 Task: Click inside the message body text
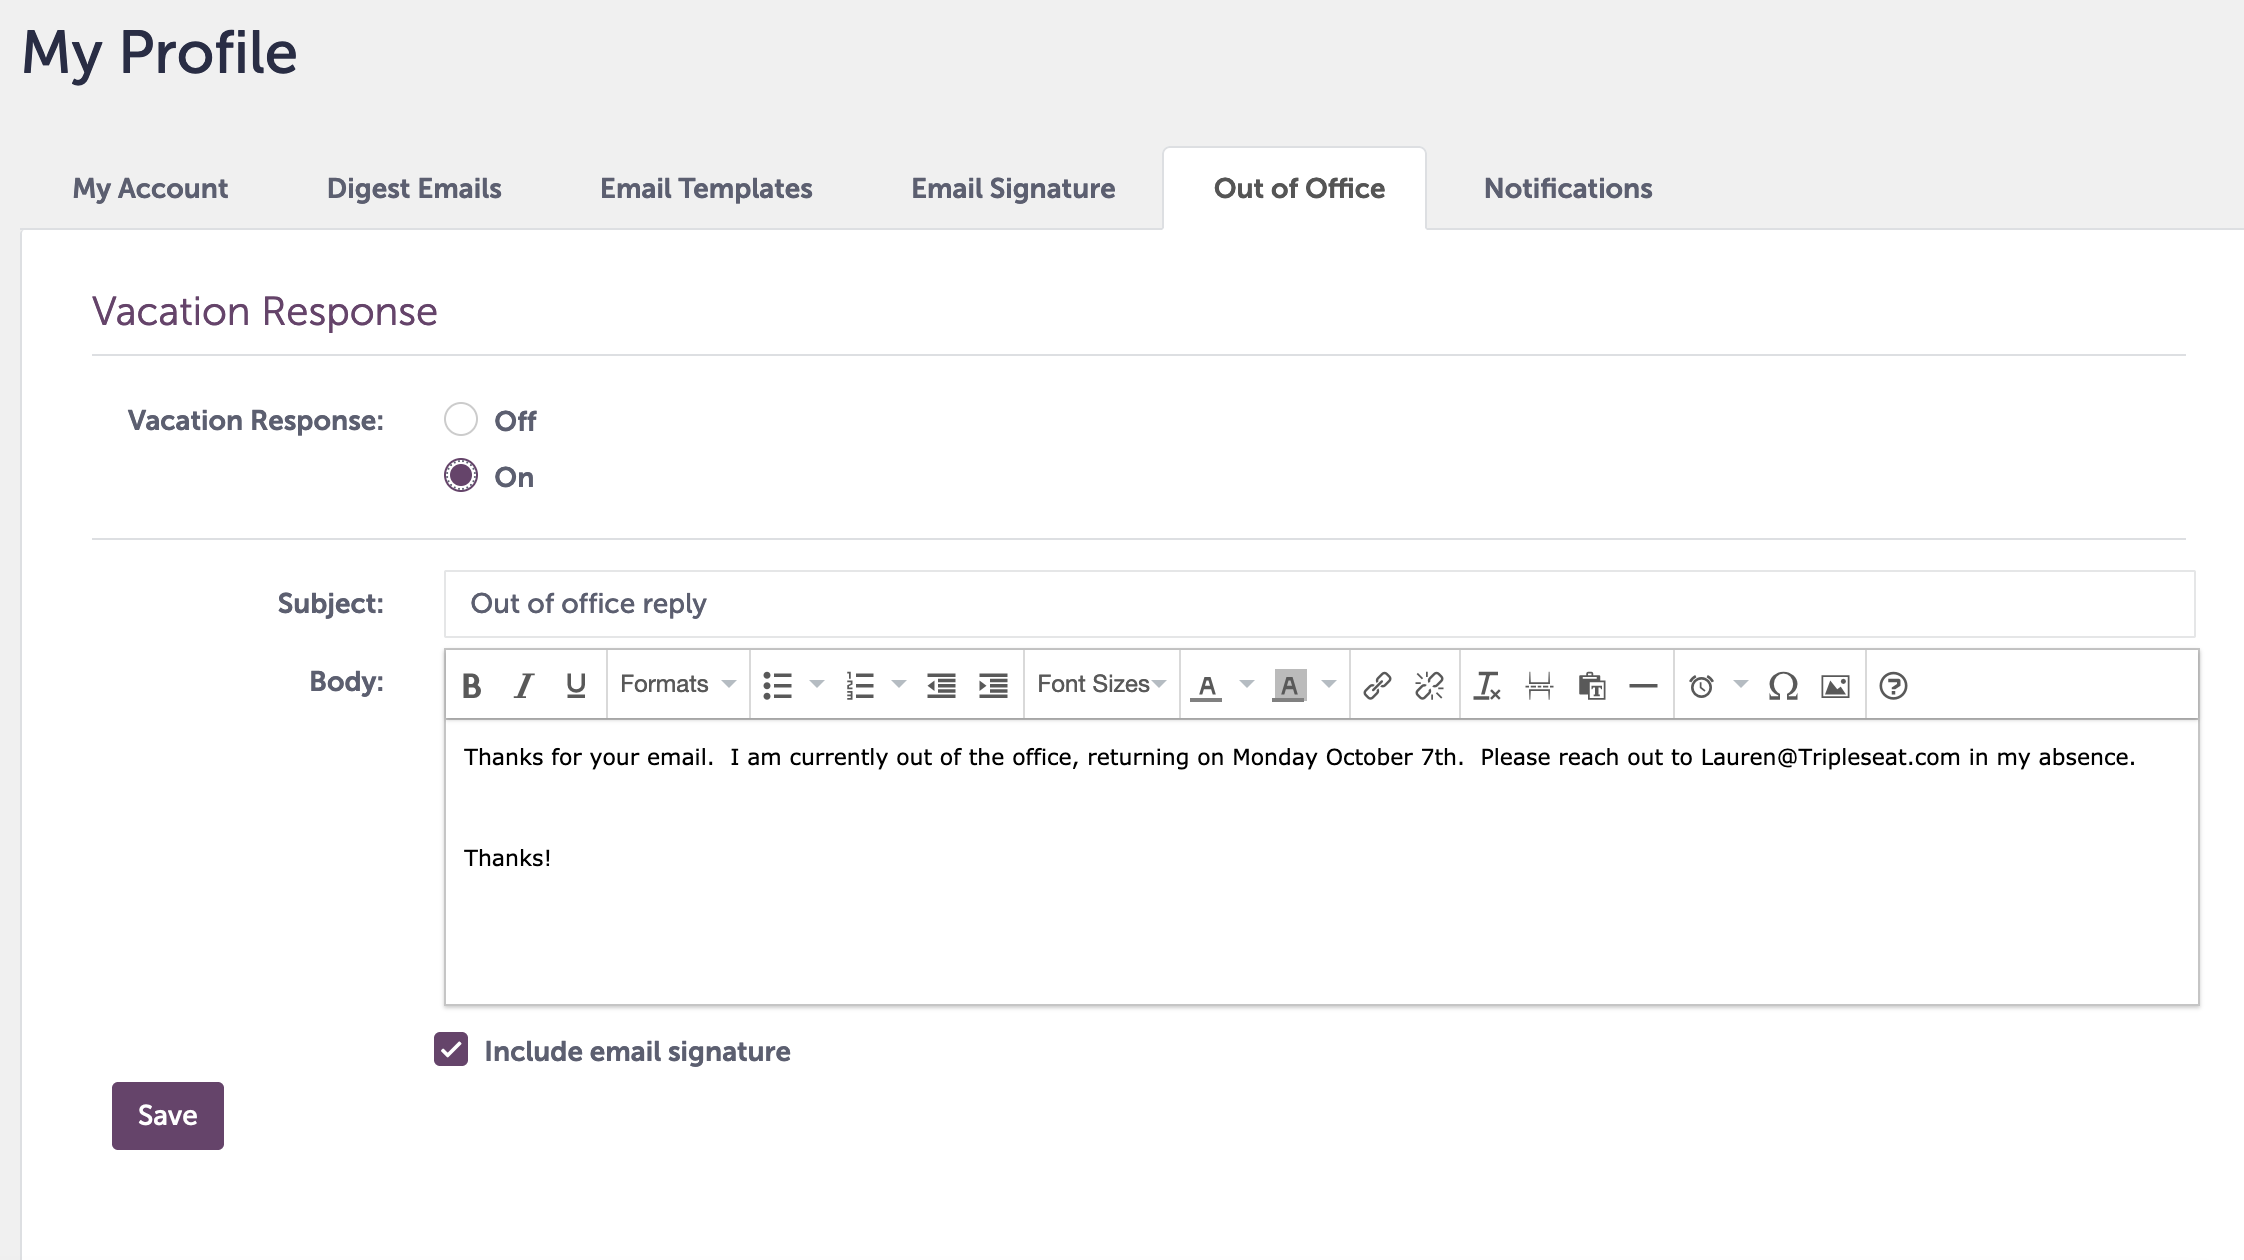[1299, 757]
